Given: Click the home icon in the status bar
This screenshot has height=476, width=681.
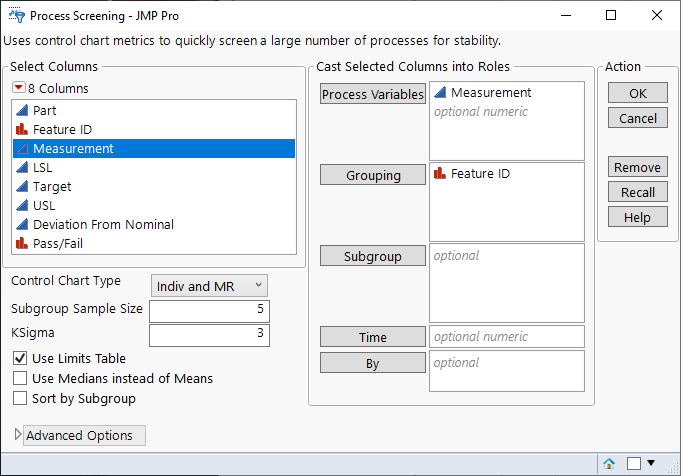Looking at the screenshot, I should pyautogui.click(x=609, y=463).
